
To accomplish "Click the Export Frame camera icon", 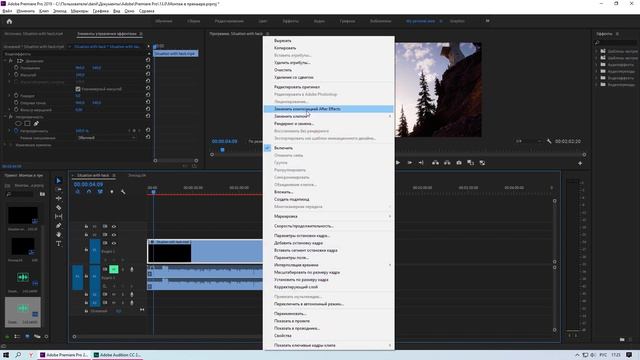I will pyautogui.click(x=459, y=162).
